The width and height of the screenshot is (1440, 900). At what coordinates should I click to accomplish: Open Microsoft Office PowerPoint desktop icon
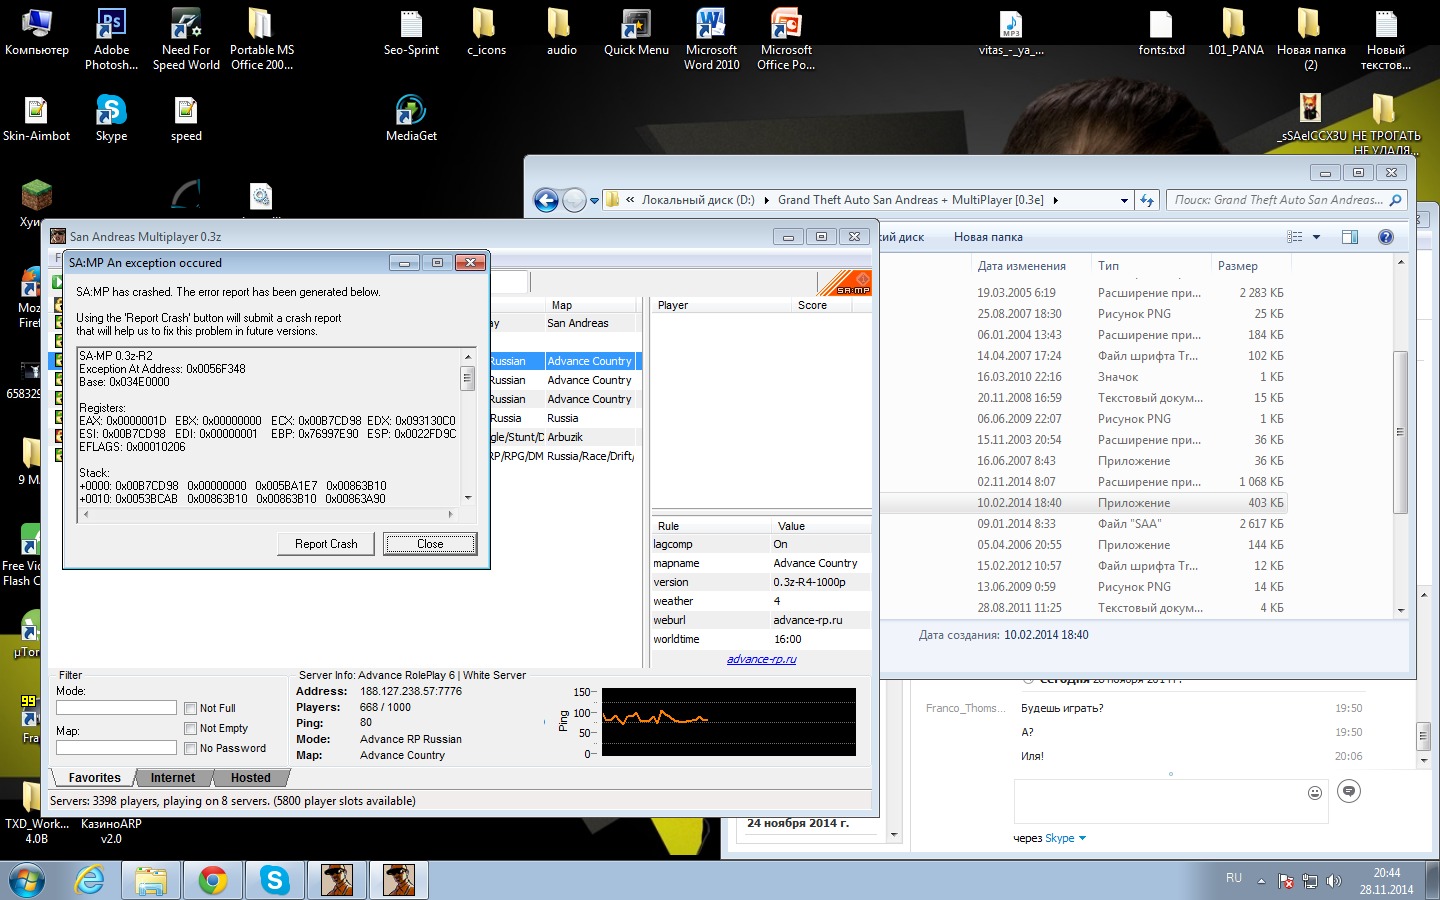pyautogui.click(x=786, y=40)
